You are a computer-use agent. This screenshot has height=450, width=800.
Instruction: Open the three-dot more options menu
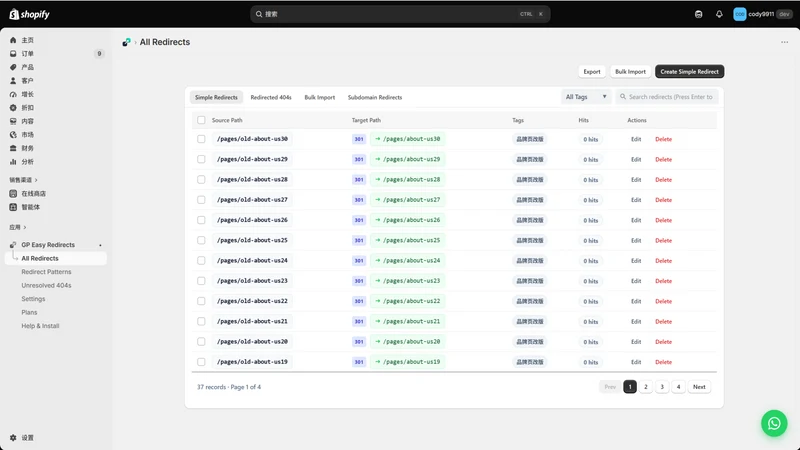click(x=784, y=42)
